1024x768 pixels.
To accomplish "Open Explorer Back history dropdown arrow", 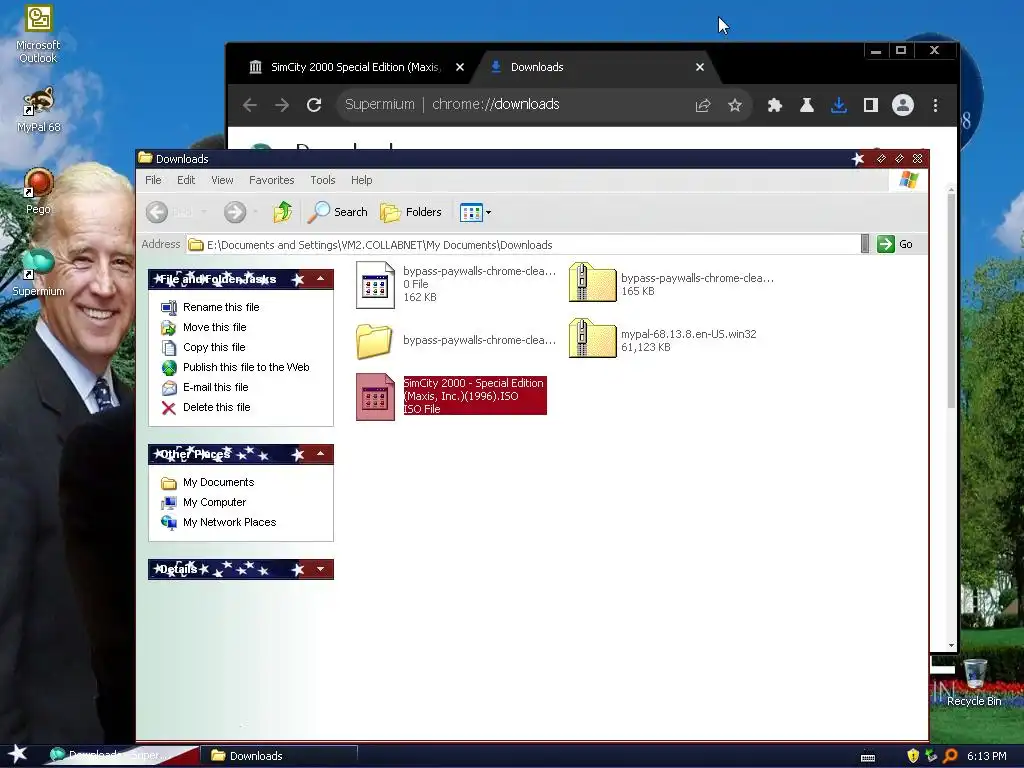I will click(204, 212).
